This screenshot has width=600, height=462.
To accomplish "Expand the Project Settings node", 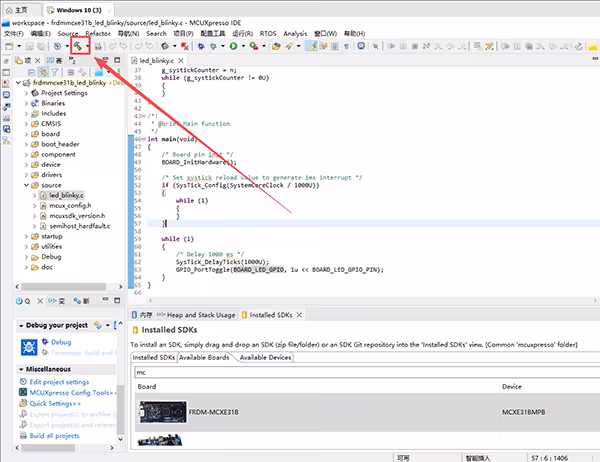I will coord(26,93).
